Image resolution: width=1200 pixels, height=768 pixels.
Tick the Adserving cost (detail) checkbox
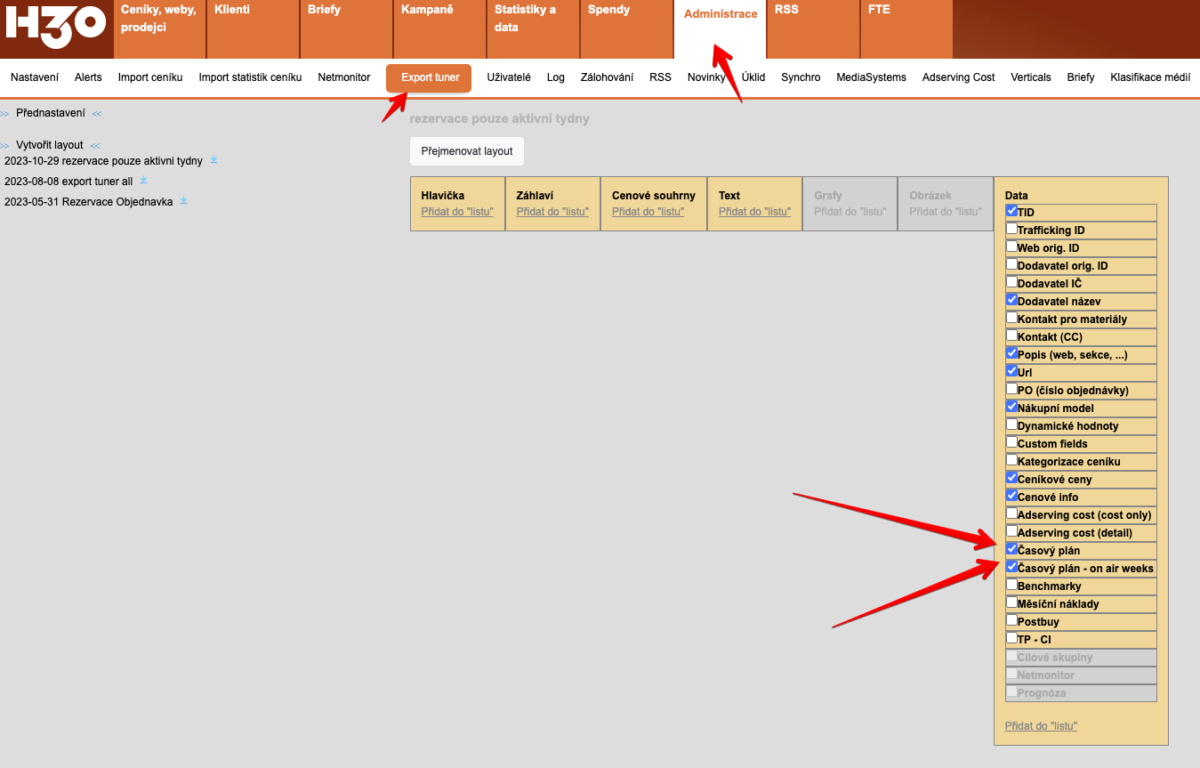[1012, 532]
